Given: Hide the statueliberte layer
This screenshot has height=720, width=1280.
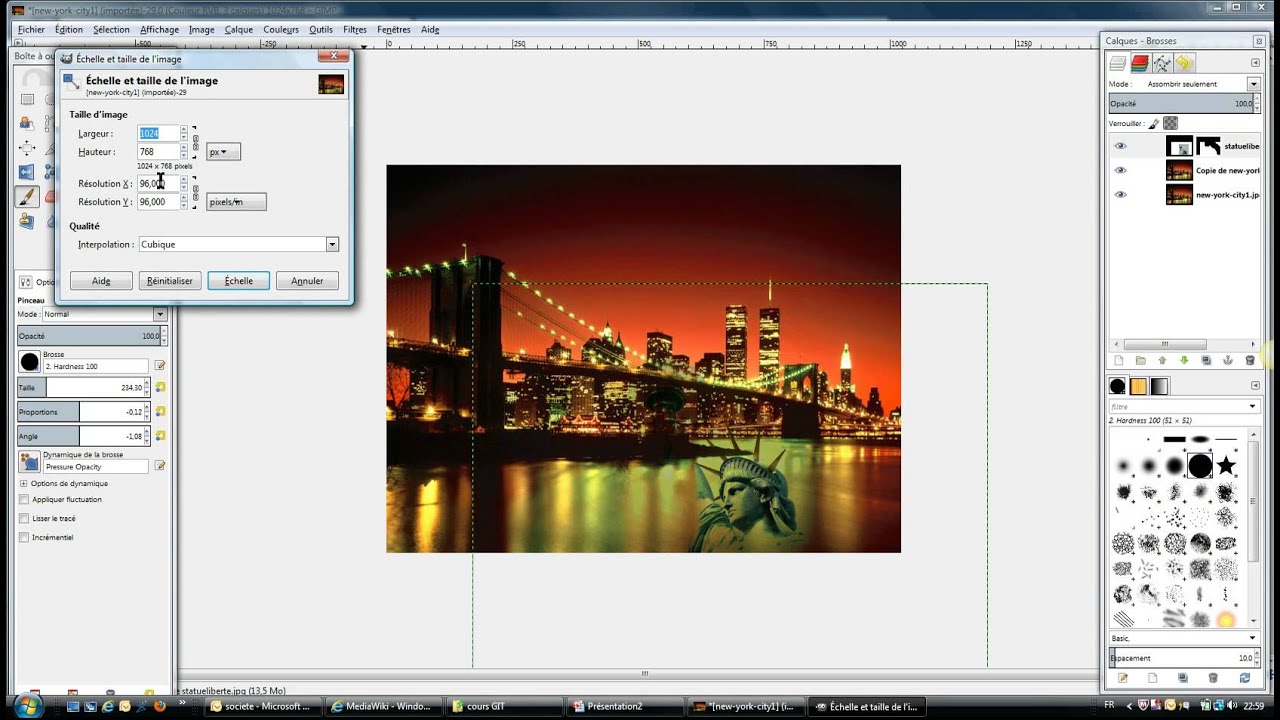Looking at the screenshot, I should [x=1120, y=146].
